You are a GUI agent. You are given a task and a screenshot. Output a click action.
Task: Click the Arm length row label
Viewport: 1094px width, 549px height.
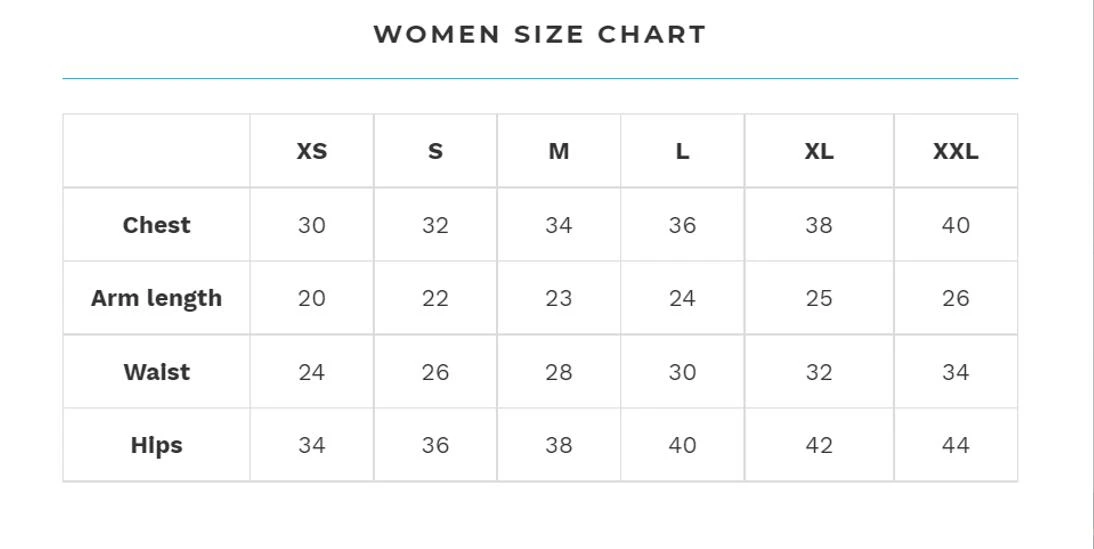coord(157,298)
